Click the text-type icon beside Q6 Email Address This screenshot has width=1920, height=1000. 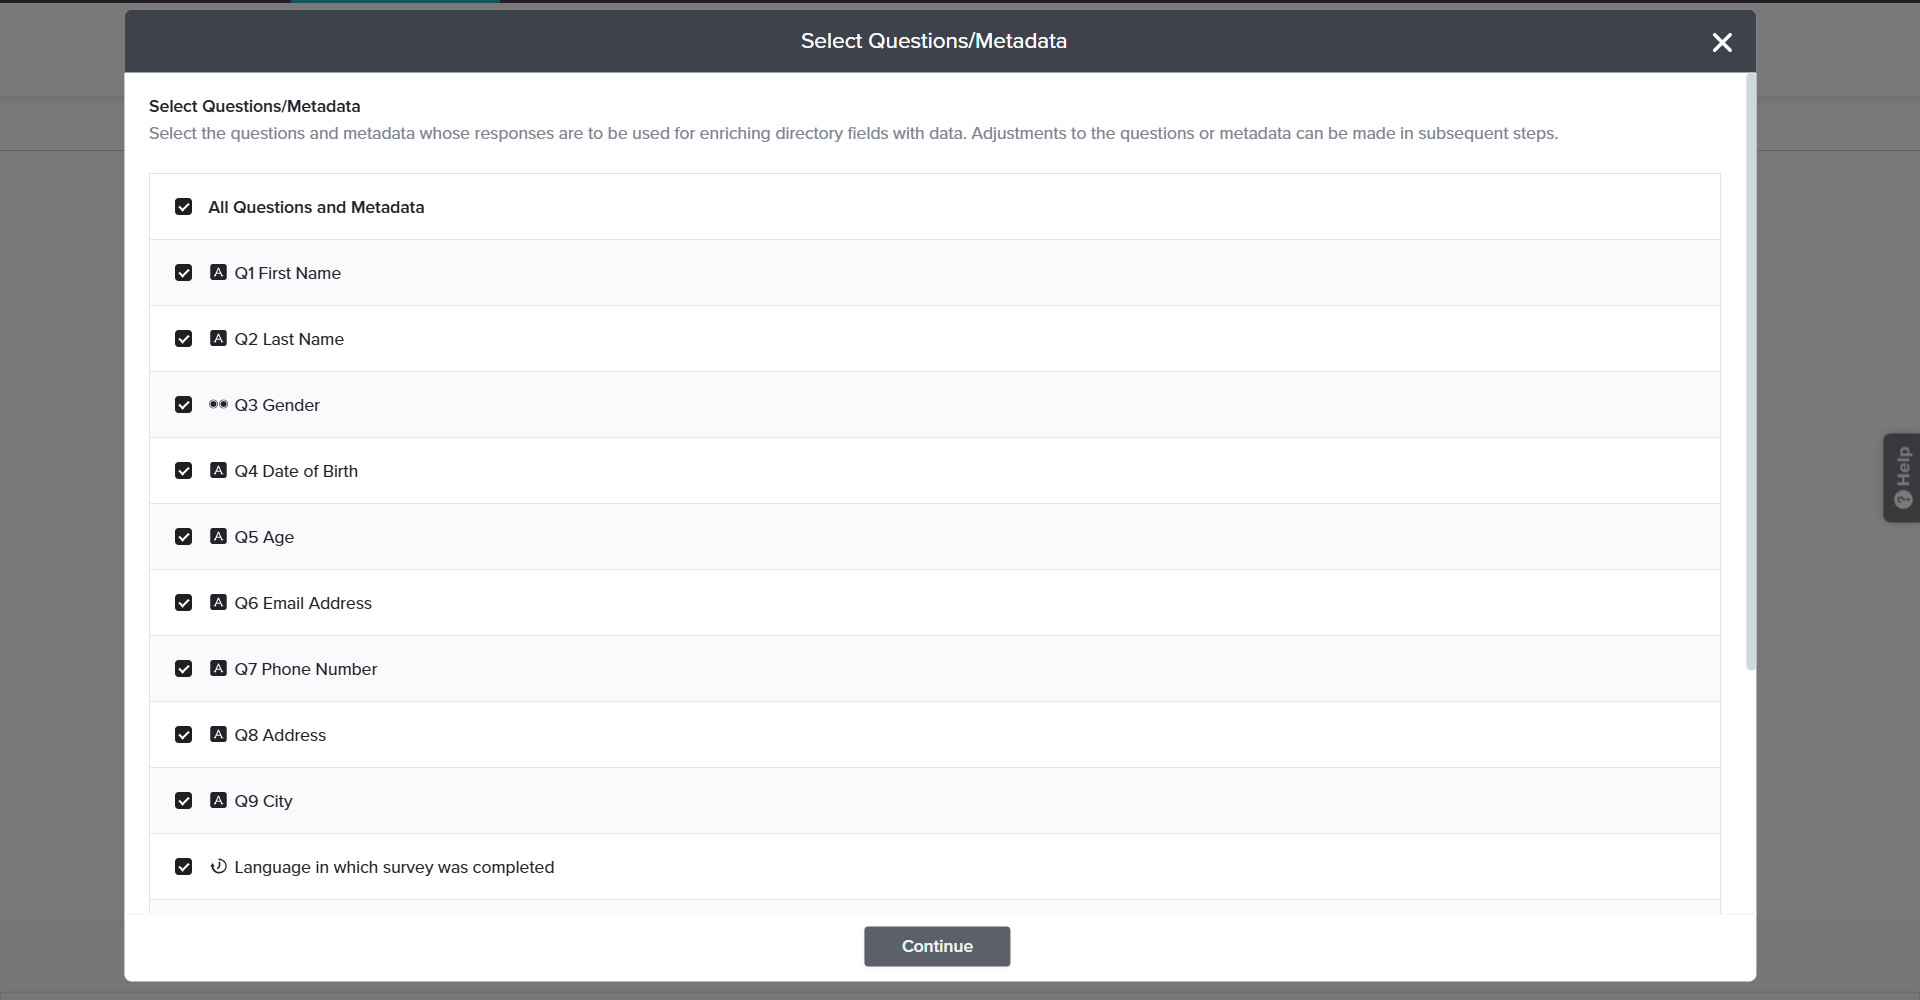[x=218, y=602]
